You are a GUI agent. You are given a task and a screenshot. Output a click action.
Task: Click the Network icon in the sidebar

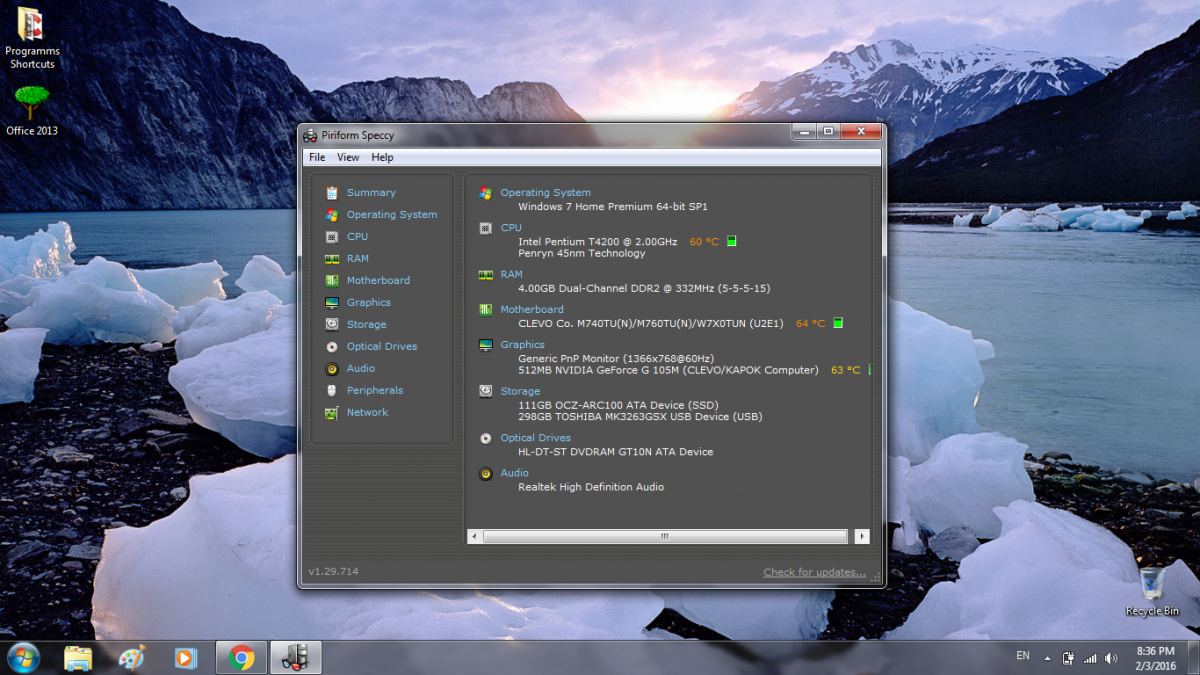[x=331, y=413]
